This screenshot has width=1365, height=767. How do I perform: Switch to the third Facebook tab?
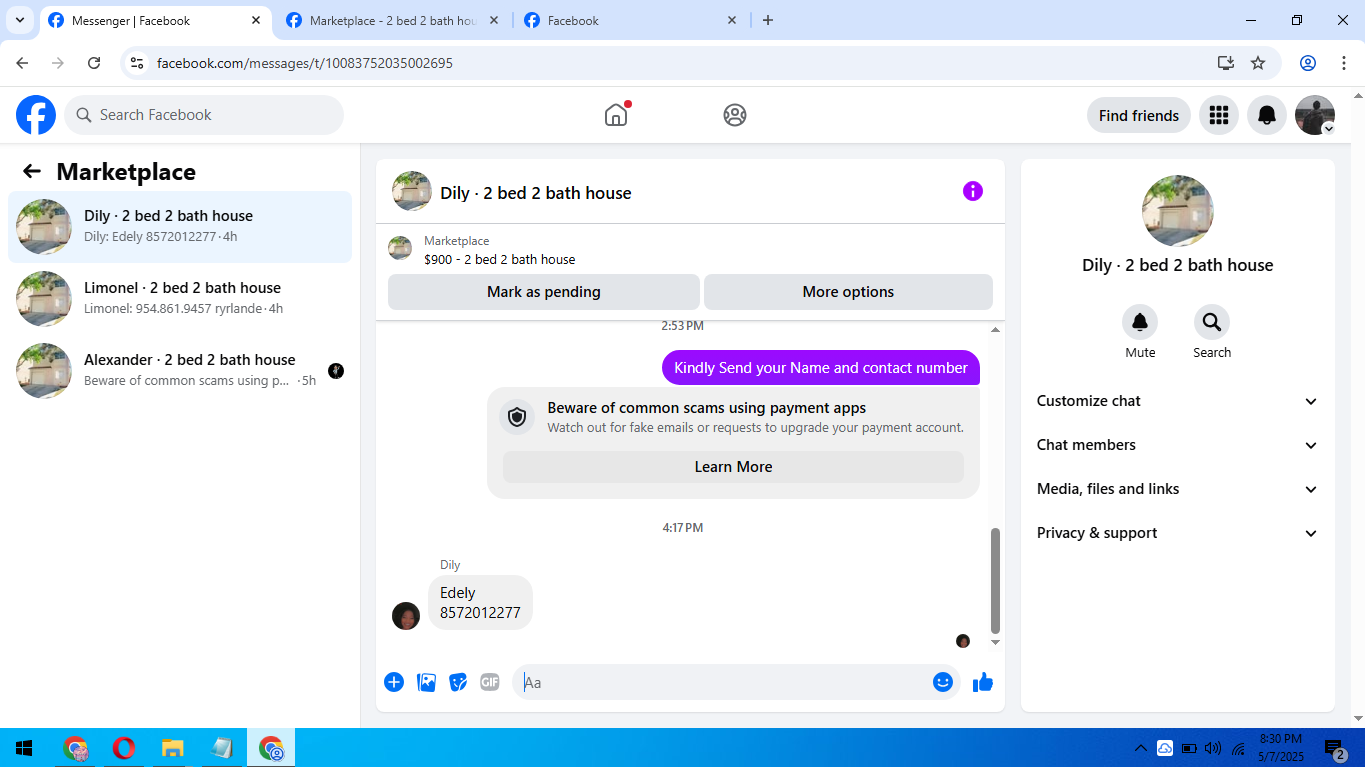tap(630, 20)
